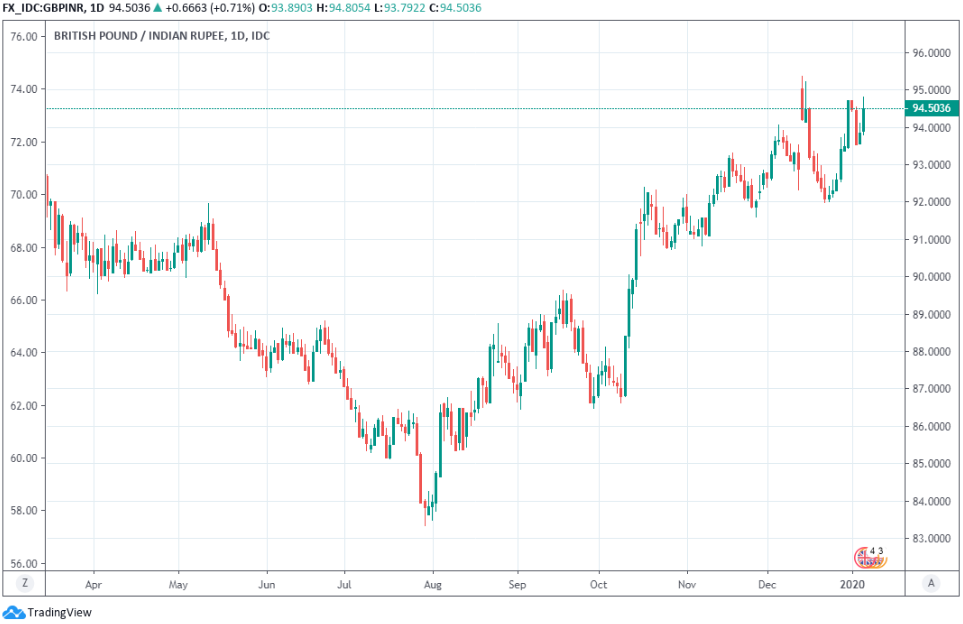Click the green 94.5036 current price label

(x=930, y=108)
